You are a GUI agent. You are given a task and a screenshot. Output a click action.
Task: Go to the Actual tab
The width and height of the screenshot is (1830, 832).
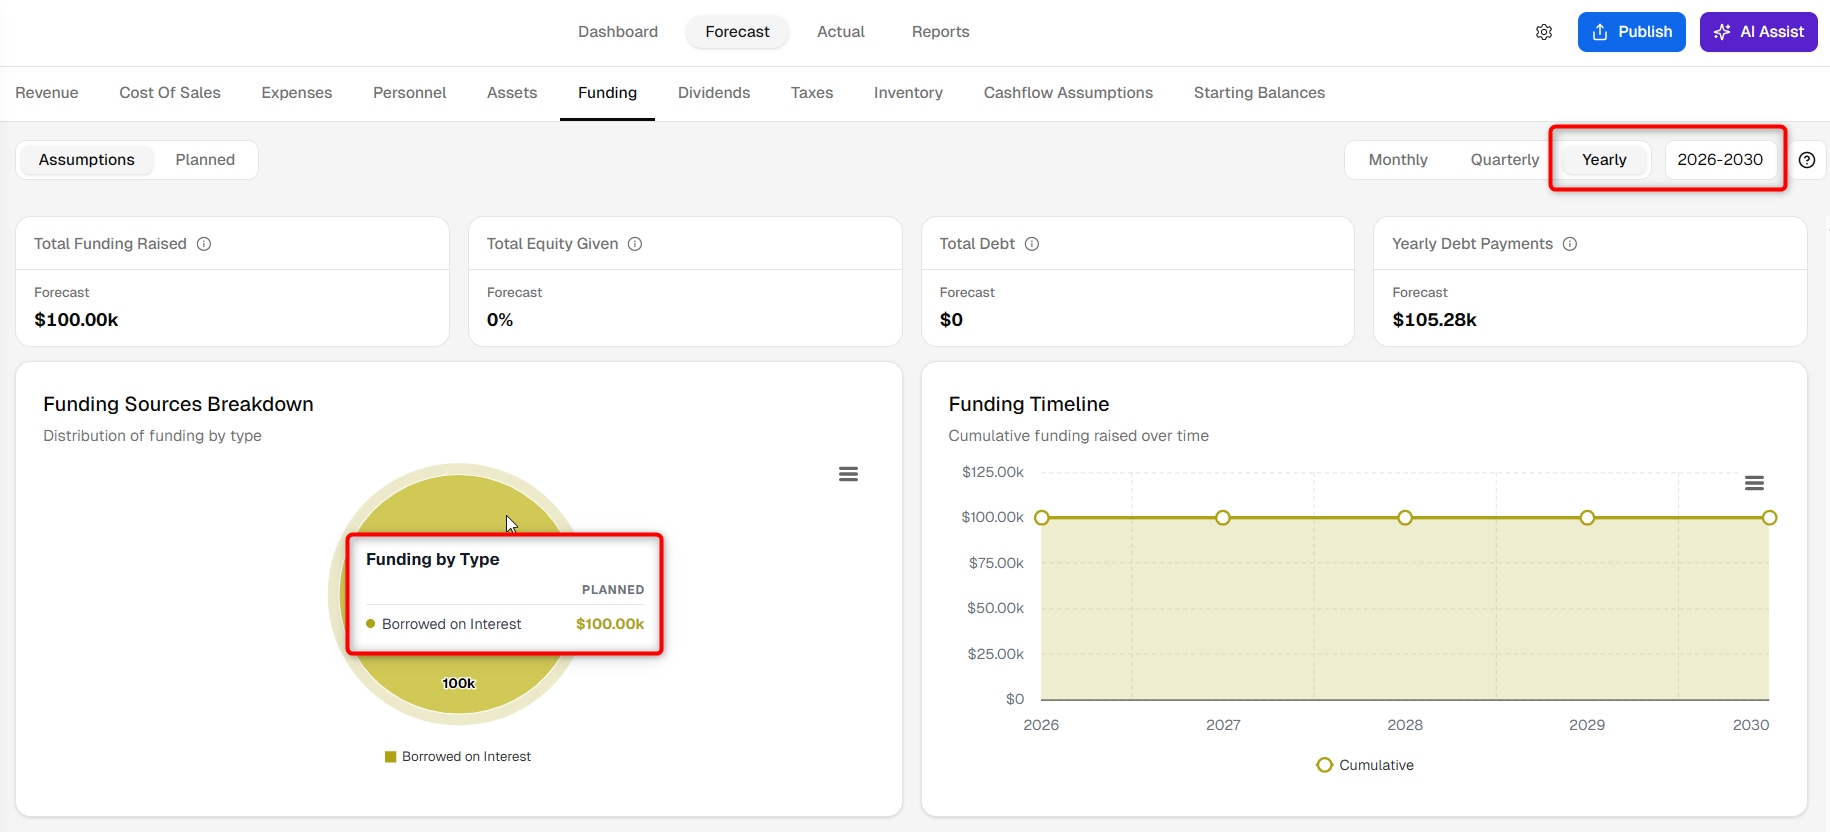(841, 32)
